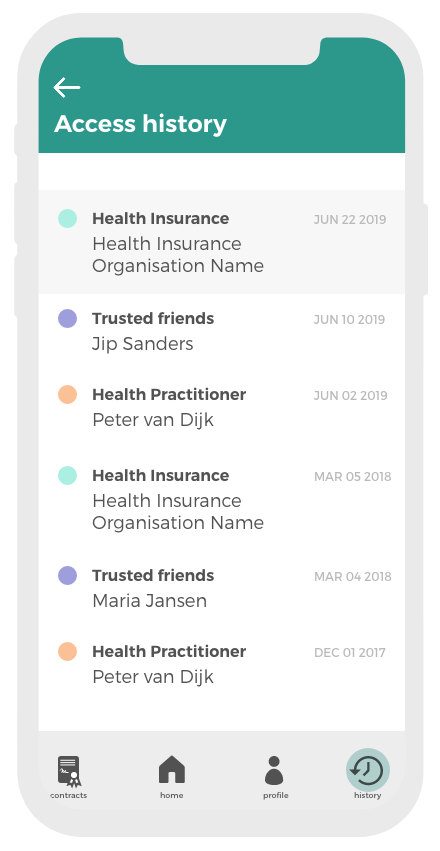440x851 pixels.
Task: Click purple dot next to Jip Sanders
Action: [67, 319]
